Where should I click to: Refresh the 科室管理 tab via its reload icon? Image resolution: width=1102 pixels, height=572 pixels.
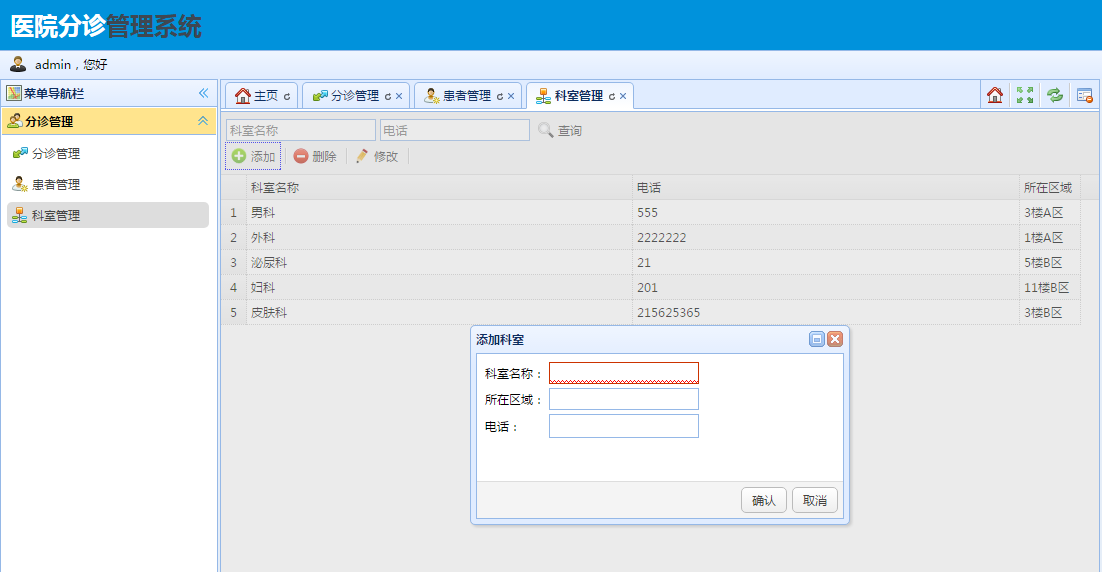[x=611, y=96]
